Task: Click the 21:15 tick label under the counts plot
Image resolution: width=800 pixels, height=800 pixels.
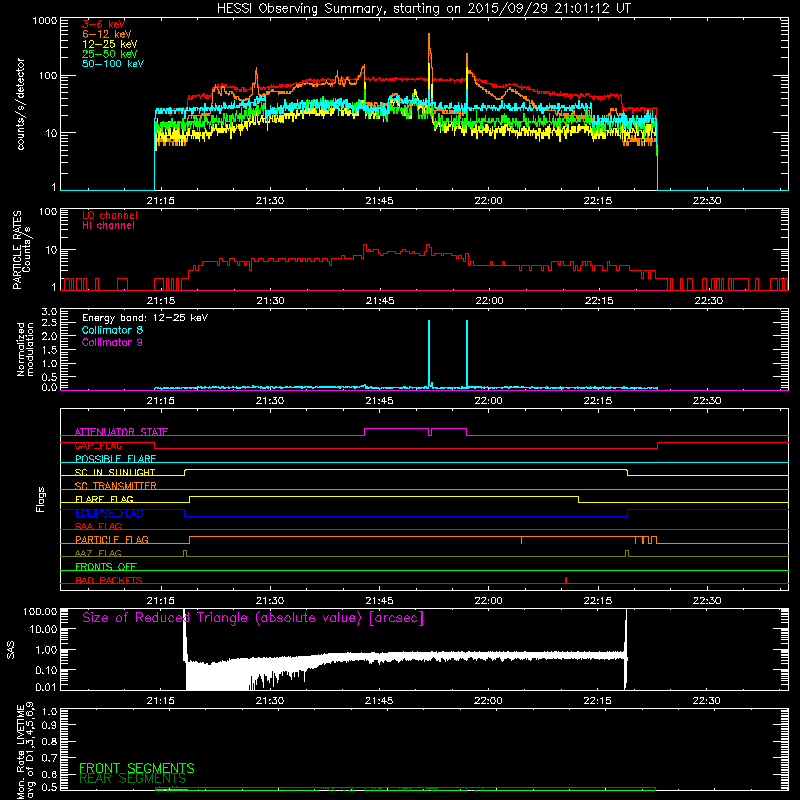Action: (161, 201)
